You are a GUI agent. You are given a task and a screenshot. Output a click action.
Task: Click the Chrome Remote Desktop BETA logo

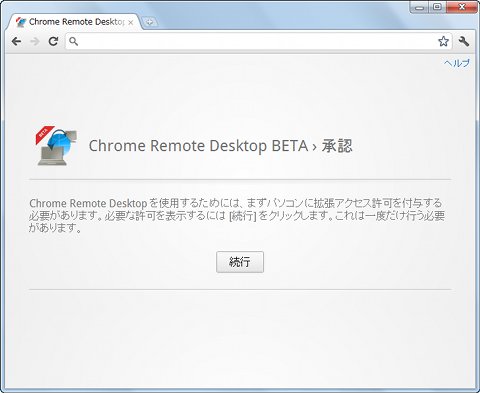[56, 146]
